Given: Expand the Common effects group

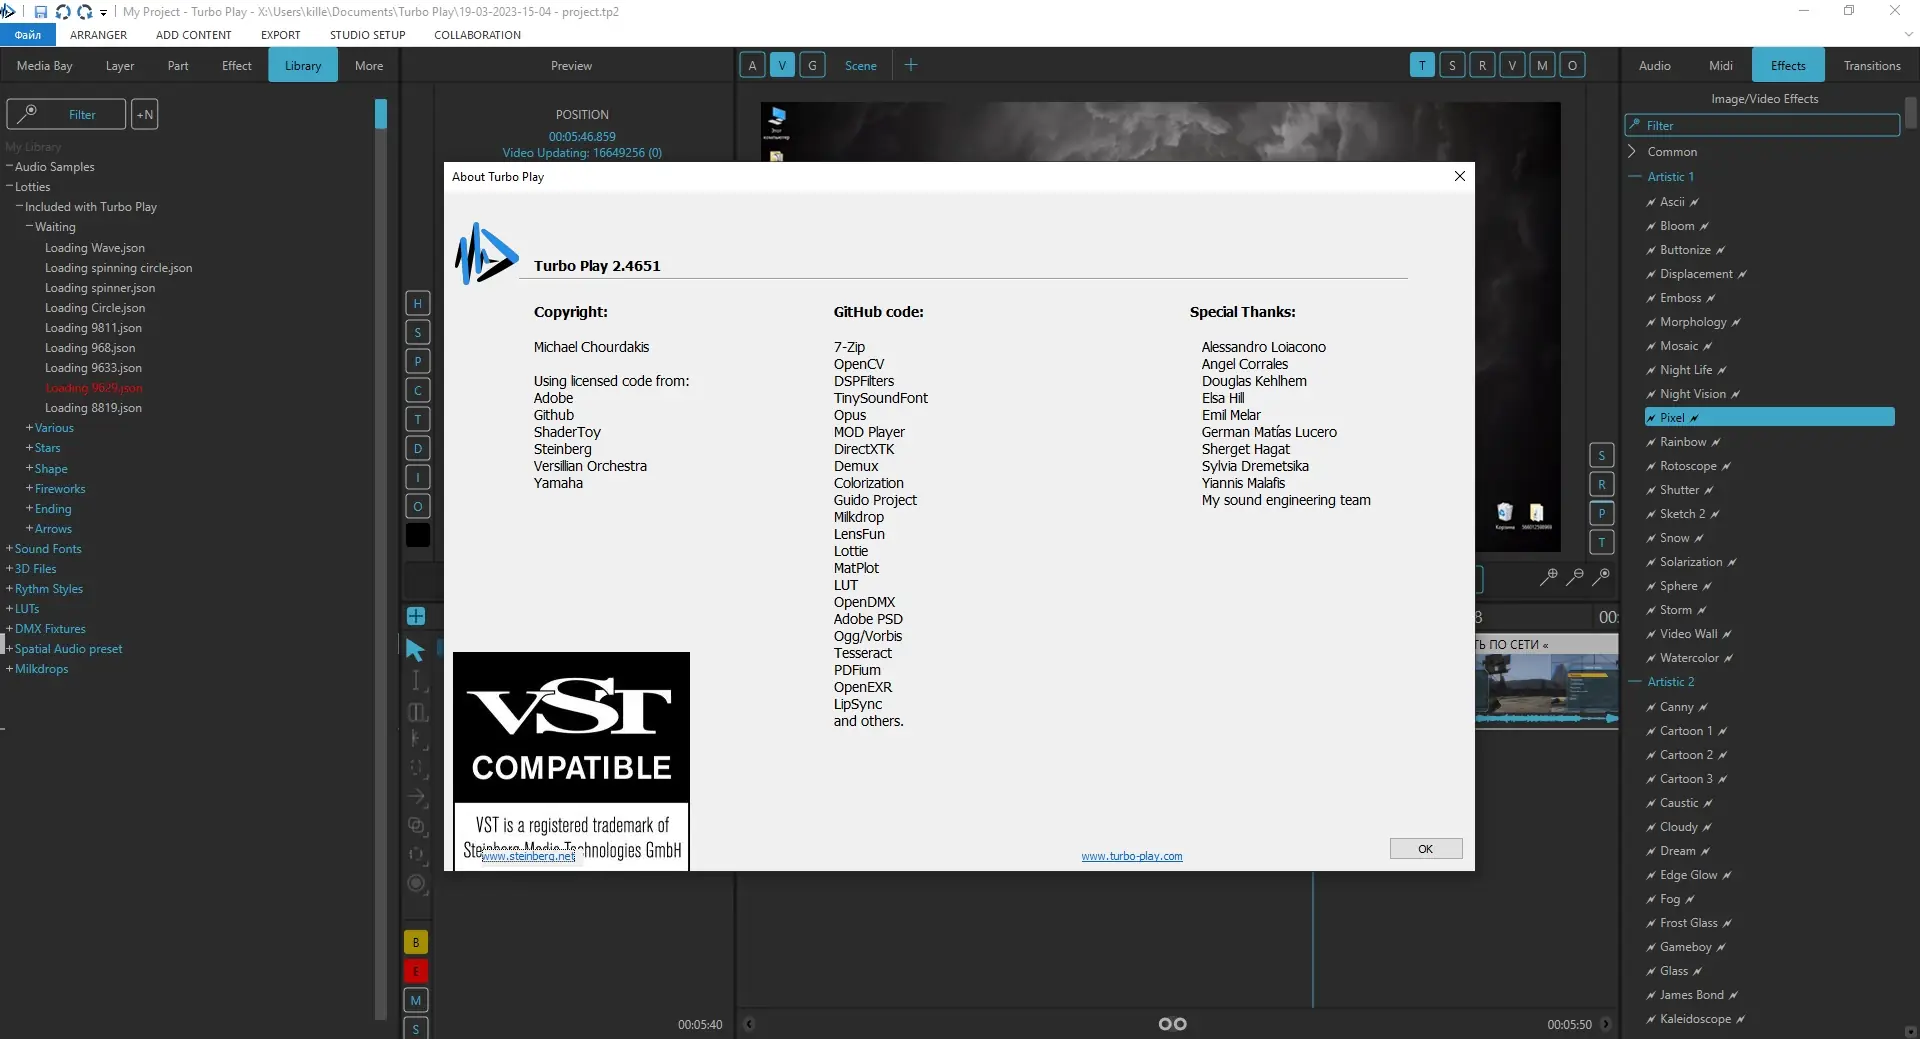Looking at the screenshot, I should tap(1632, 152).
